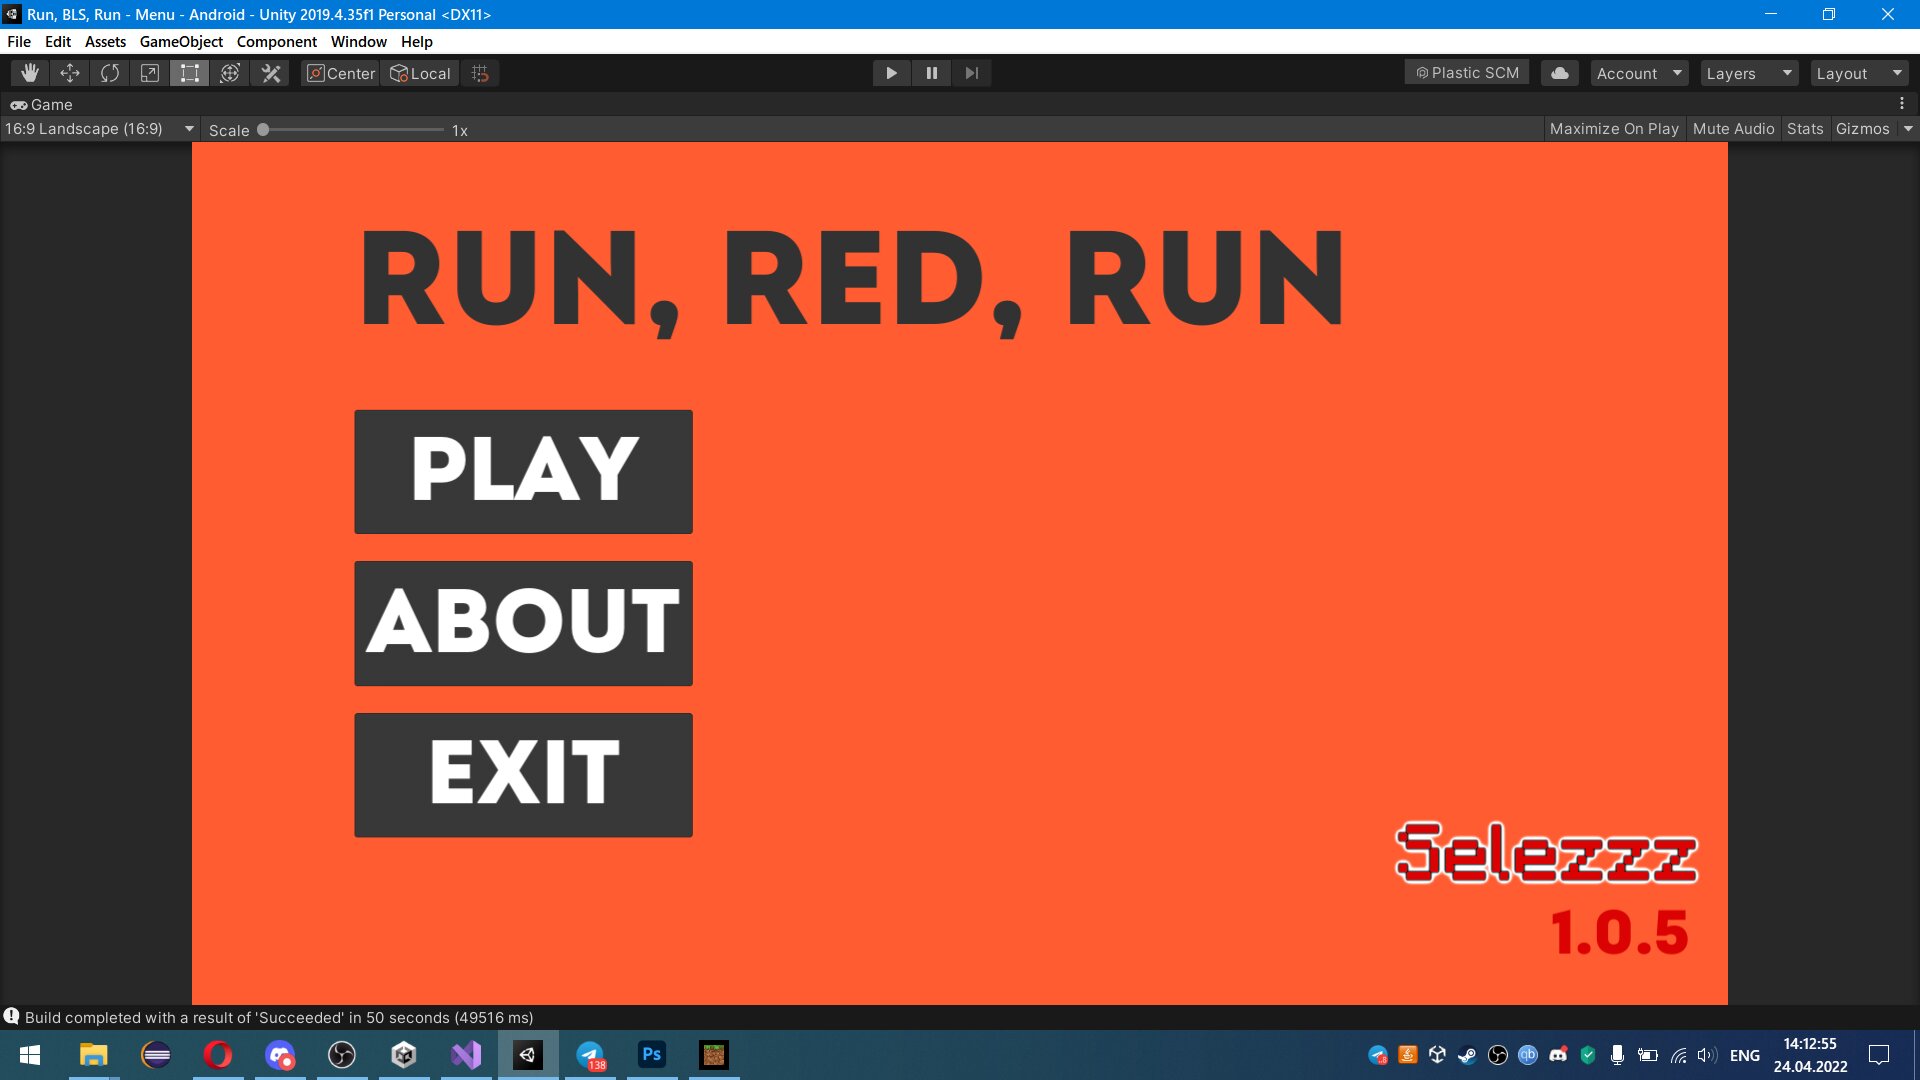Click the Hand tool icon
The width and height of the screenshot is (1920, 1080).
(x=29, y=71)
